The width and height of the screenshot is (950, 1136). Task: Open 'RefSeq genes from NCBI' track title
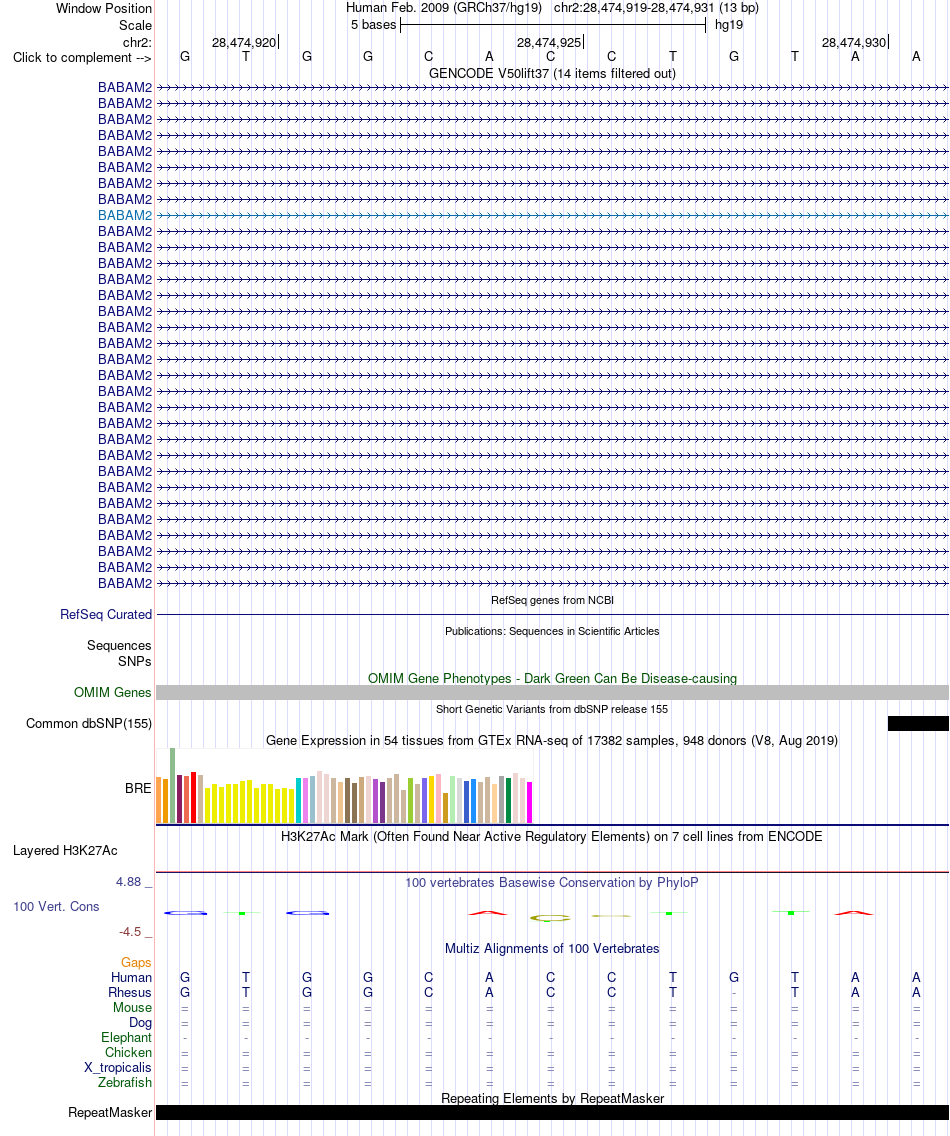point(552,600)
